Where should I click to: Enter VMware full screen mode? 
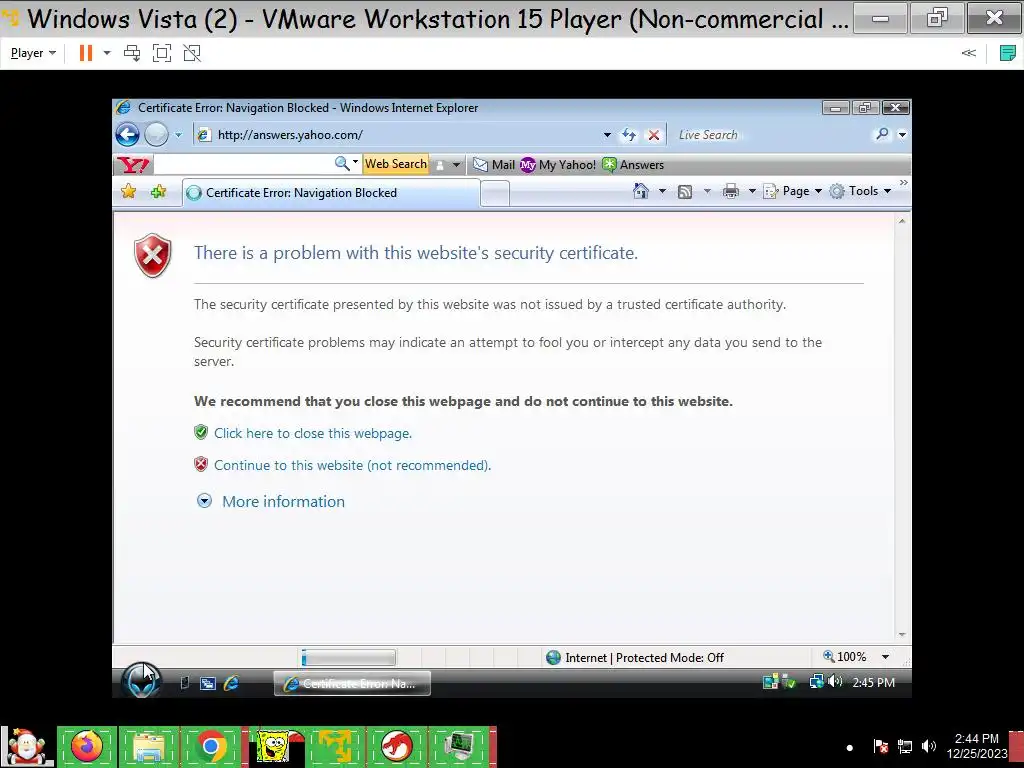tap(162, 53)
